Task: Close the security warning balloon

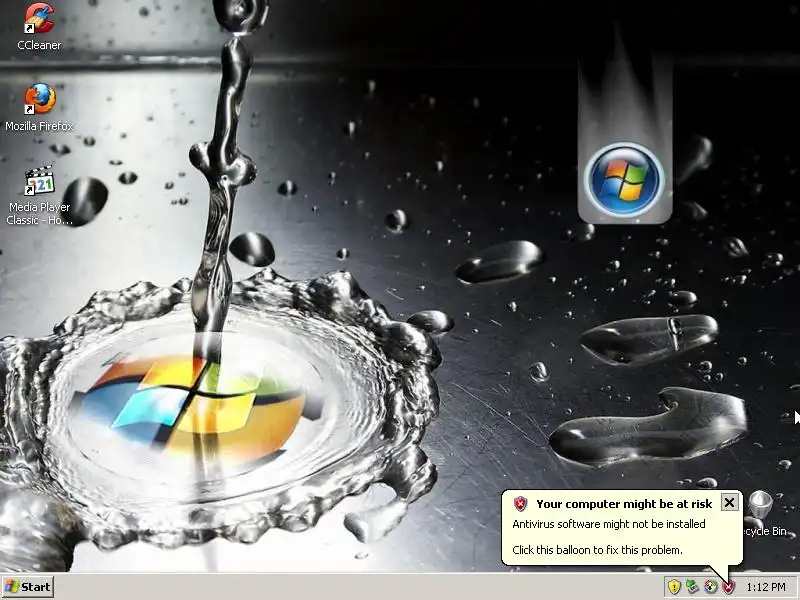Action: [x=730, y=503]
